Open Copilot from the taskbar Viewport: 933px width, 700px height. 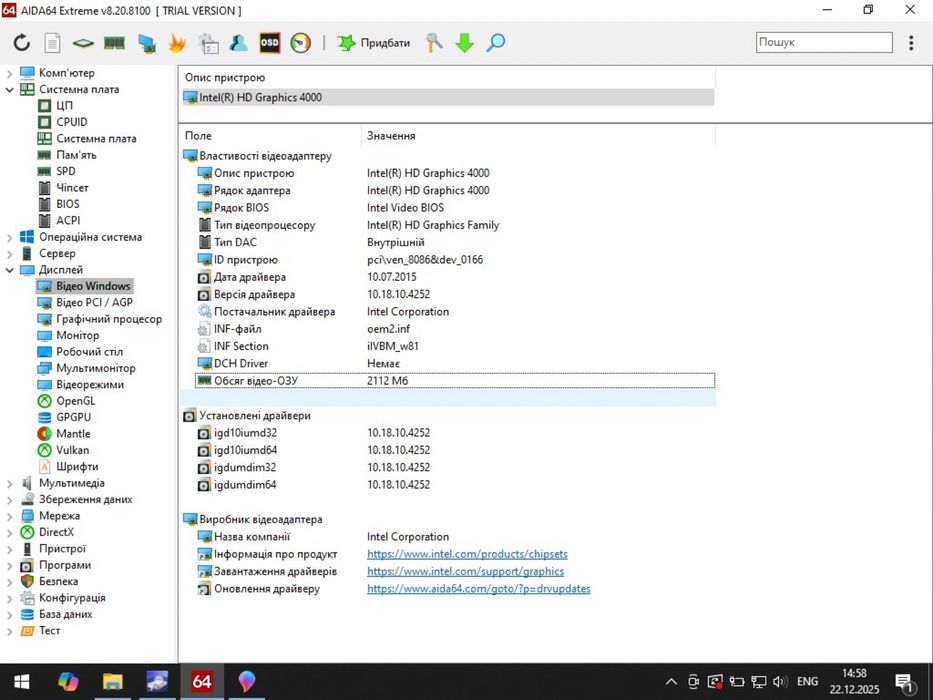click(67, 682)
